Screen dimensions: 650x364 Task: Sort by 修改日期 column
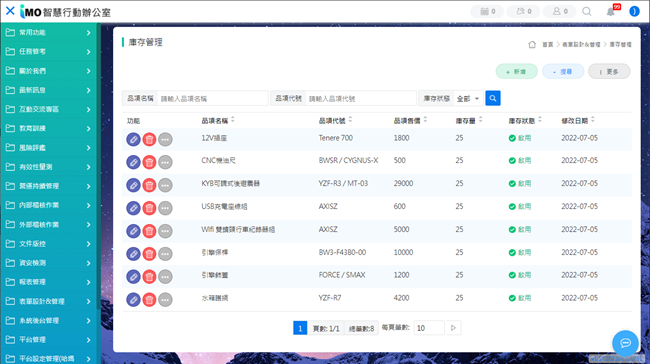coord(593,119)
